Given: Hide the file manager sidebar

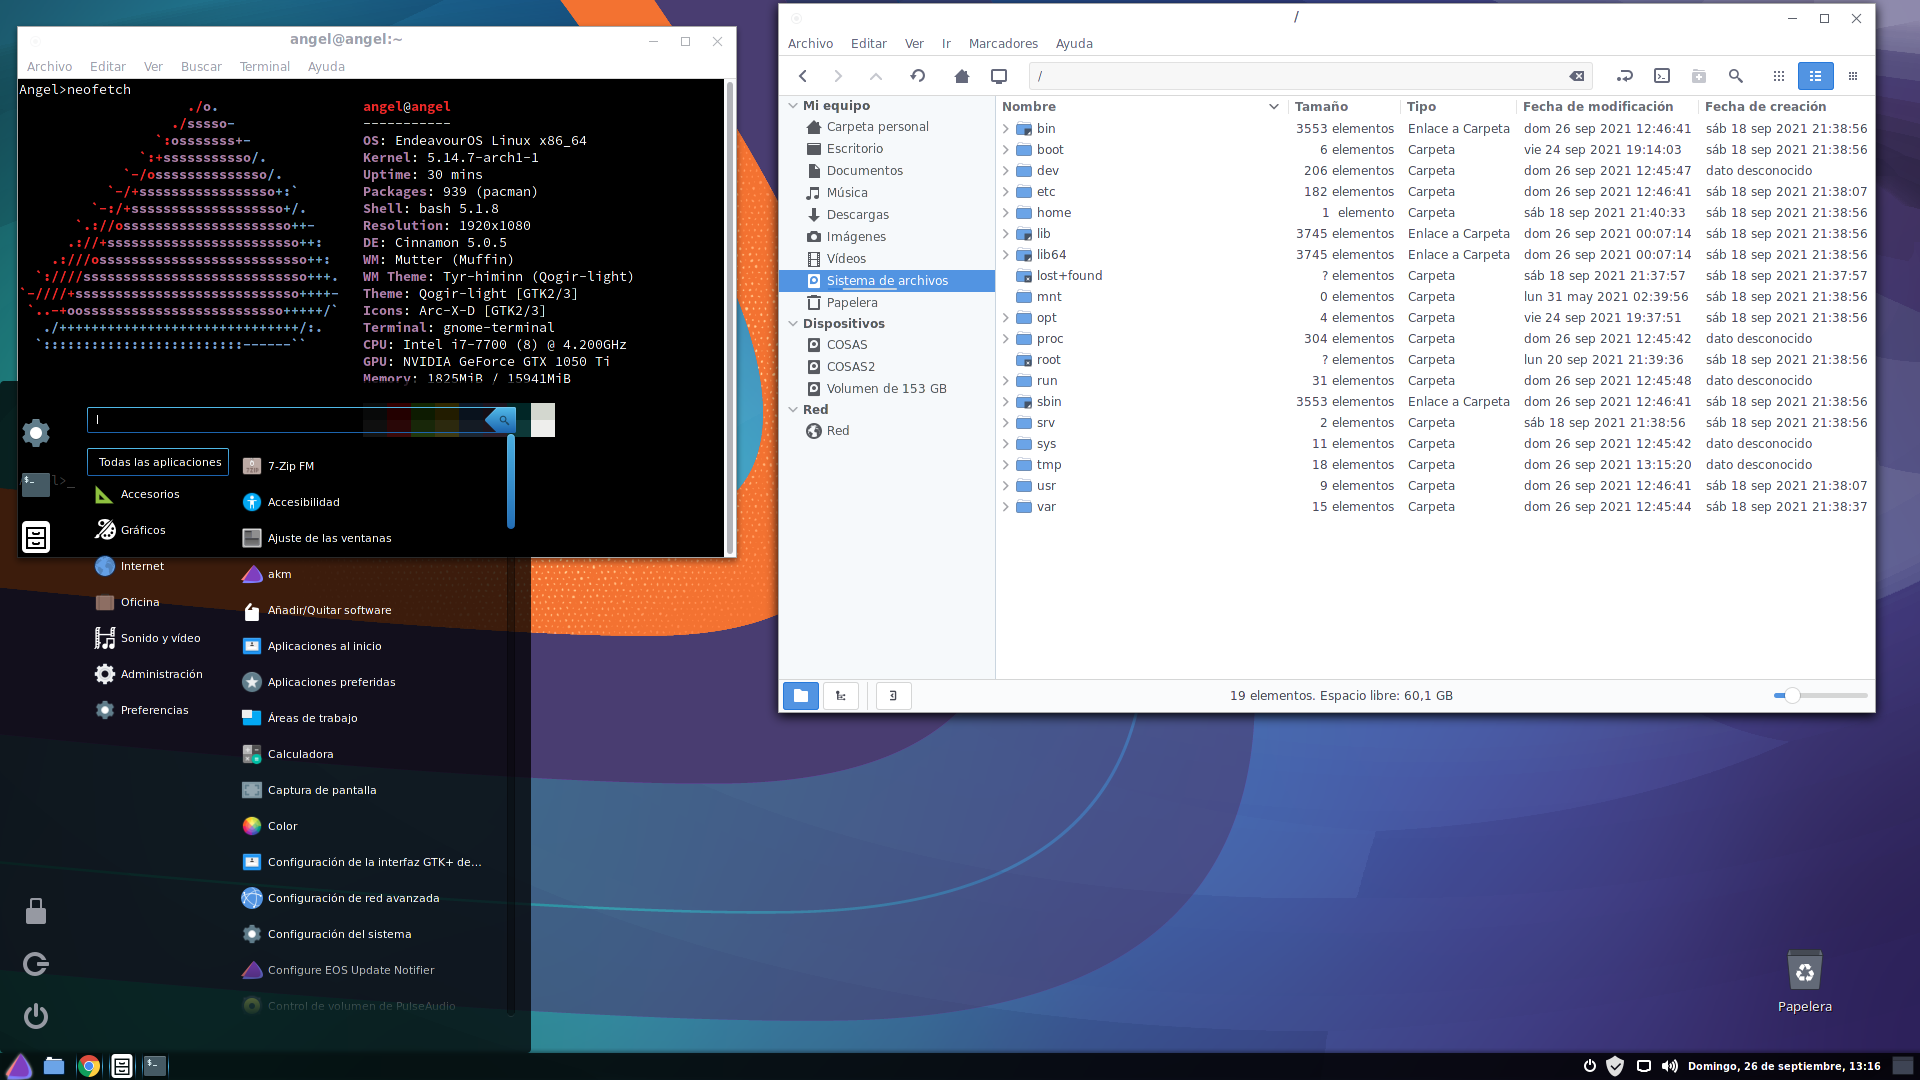Looking at the screenshot, I should tap(894, 696).
